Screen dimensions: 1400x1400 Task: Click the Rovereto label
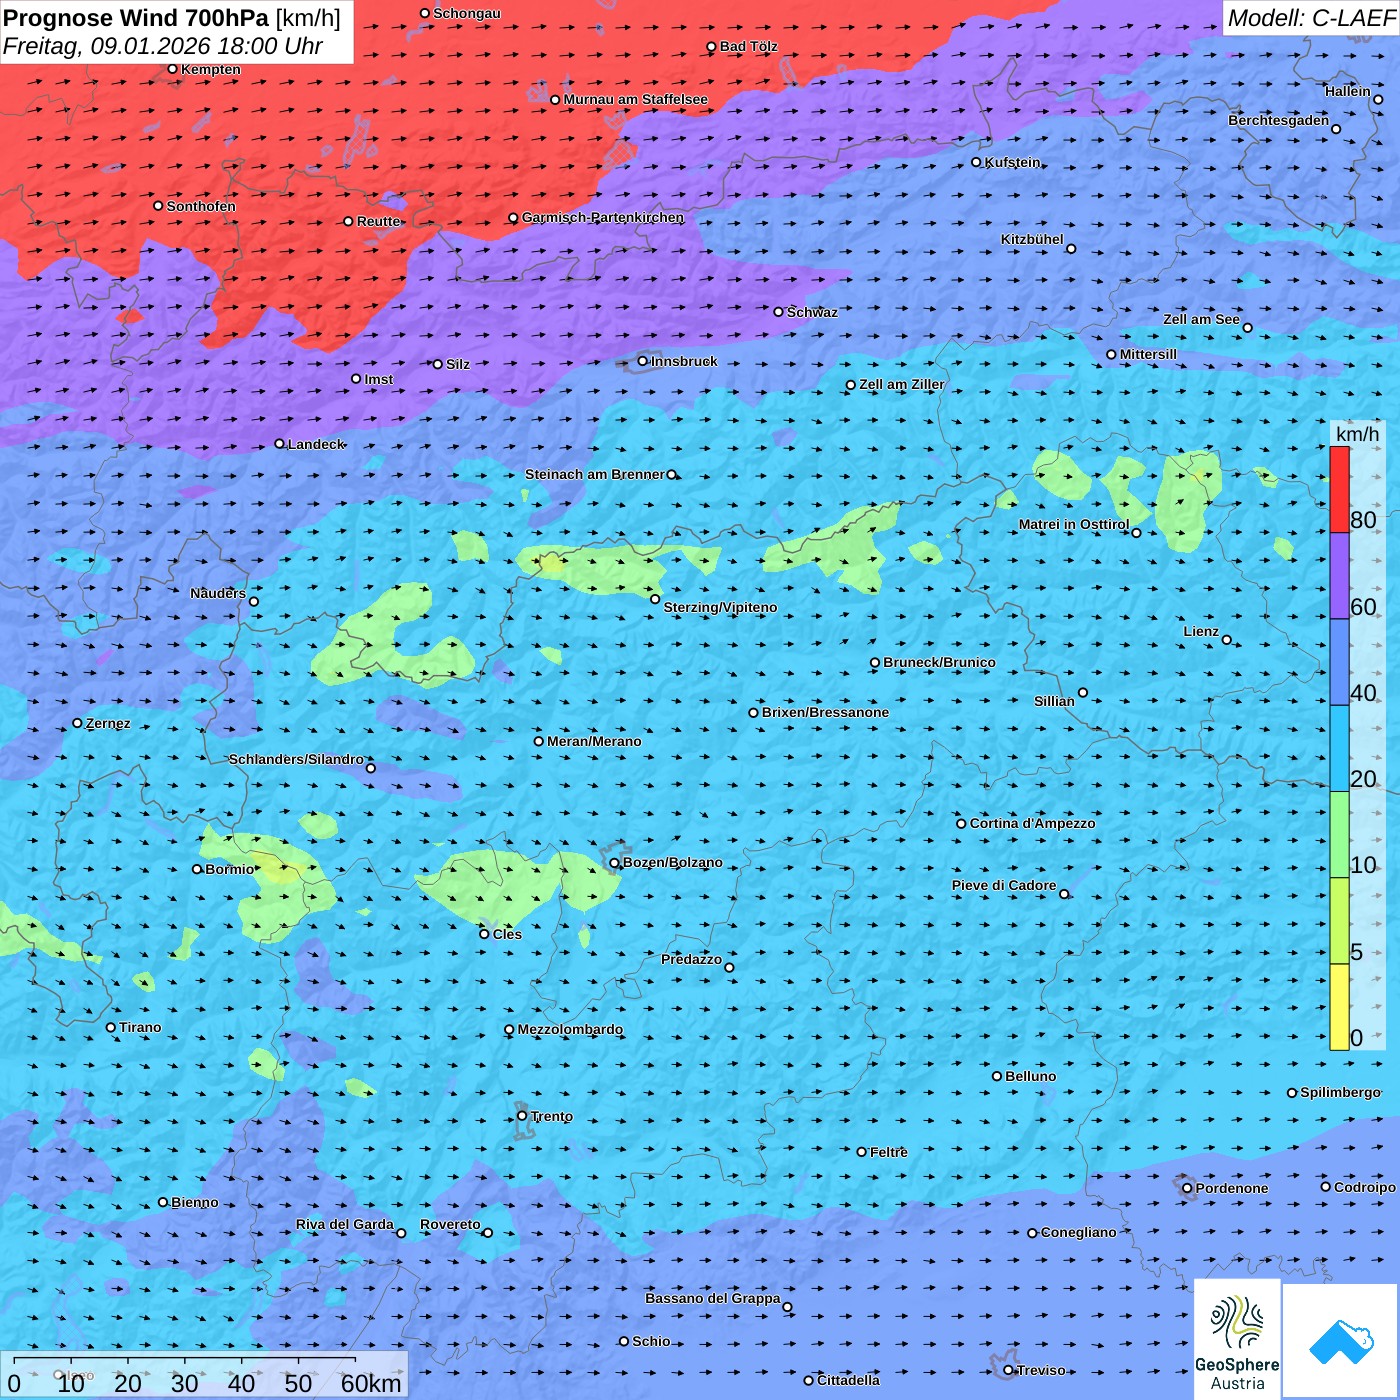click(x=450, y=1224)
